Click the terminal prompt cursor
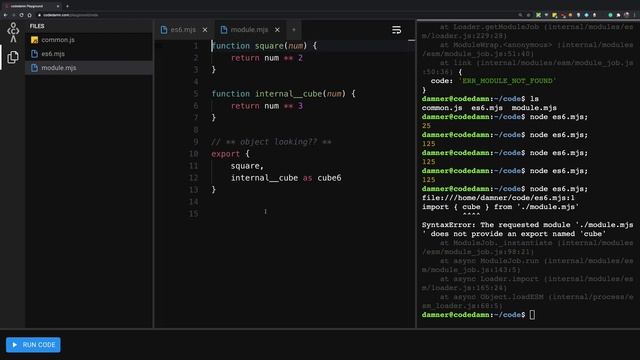 coord(532,315)
